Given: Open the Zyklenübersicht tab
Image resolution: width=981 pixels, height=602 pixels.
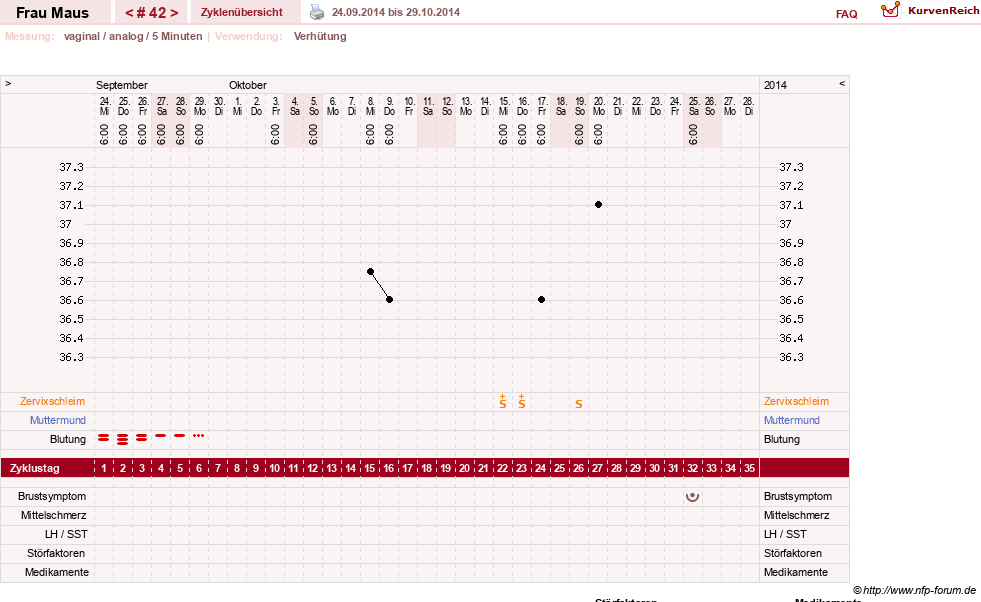Looking at the screenshot, I should click(241, 12).
